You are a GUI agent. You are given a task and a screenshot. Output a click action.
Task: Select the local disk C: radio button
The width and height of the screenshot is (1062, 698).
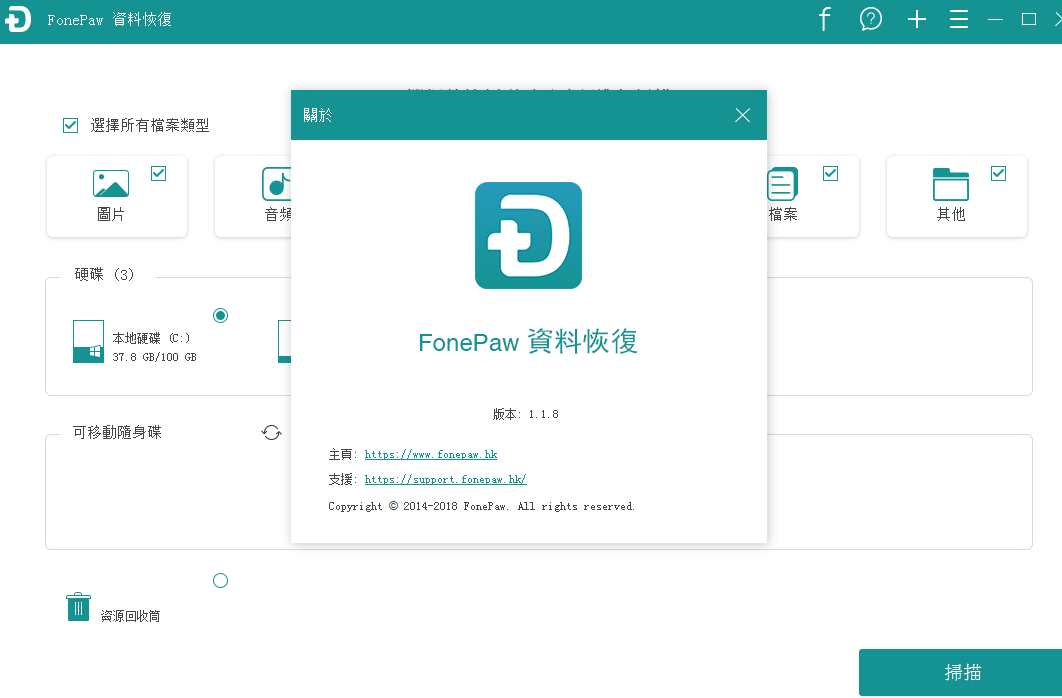pos(220,315)
